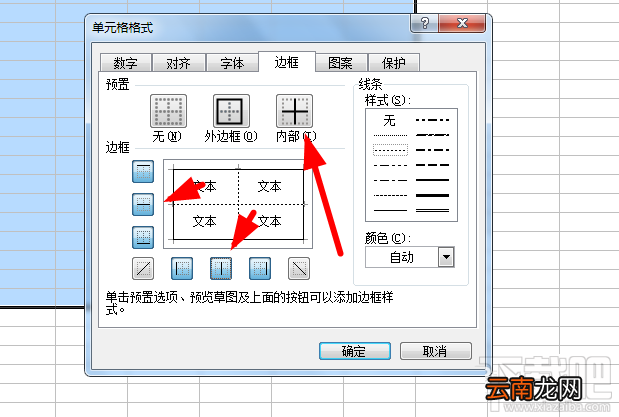Click the border preview diagram area
This screenshot has width=619, height=417.
238,204
